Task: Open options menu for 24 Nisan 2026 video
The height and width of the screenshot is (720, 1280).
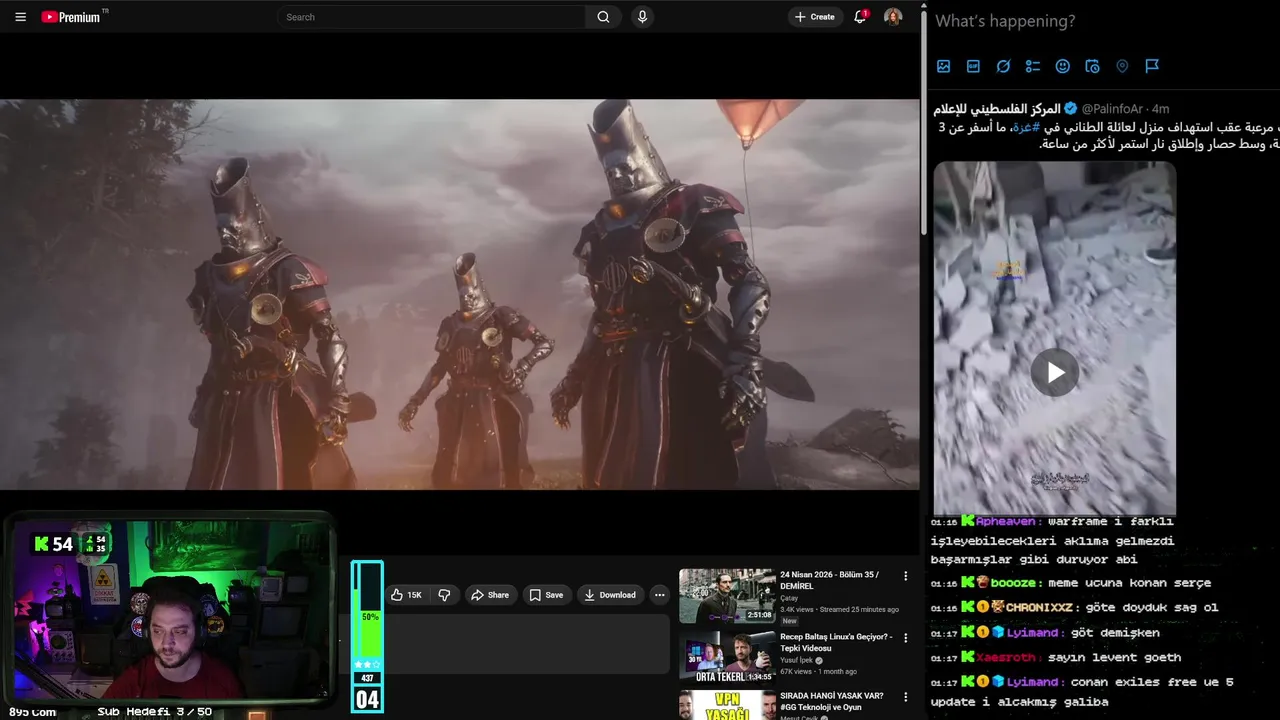Action: [x=905, y=576]
